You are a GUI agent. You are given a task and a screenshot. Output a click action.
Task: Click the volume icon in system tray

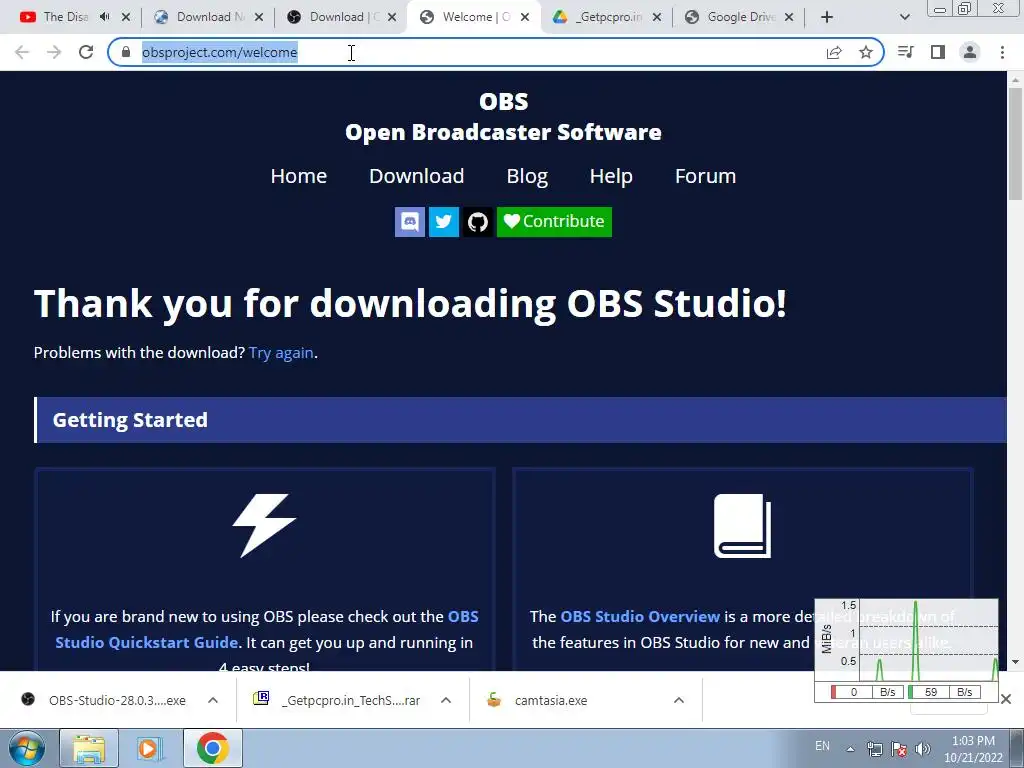(923, 749)
